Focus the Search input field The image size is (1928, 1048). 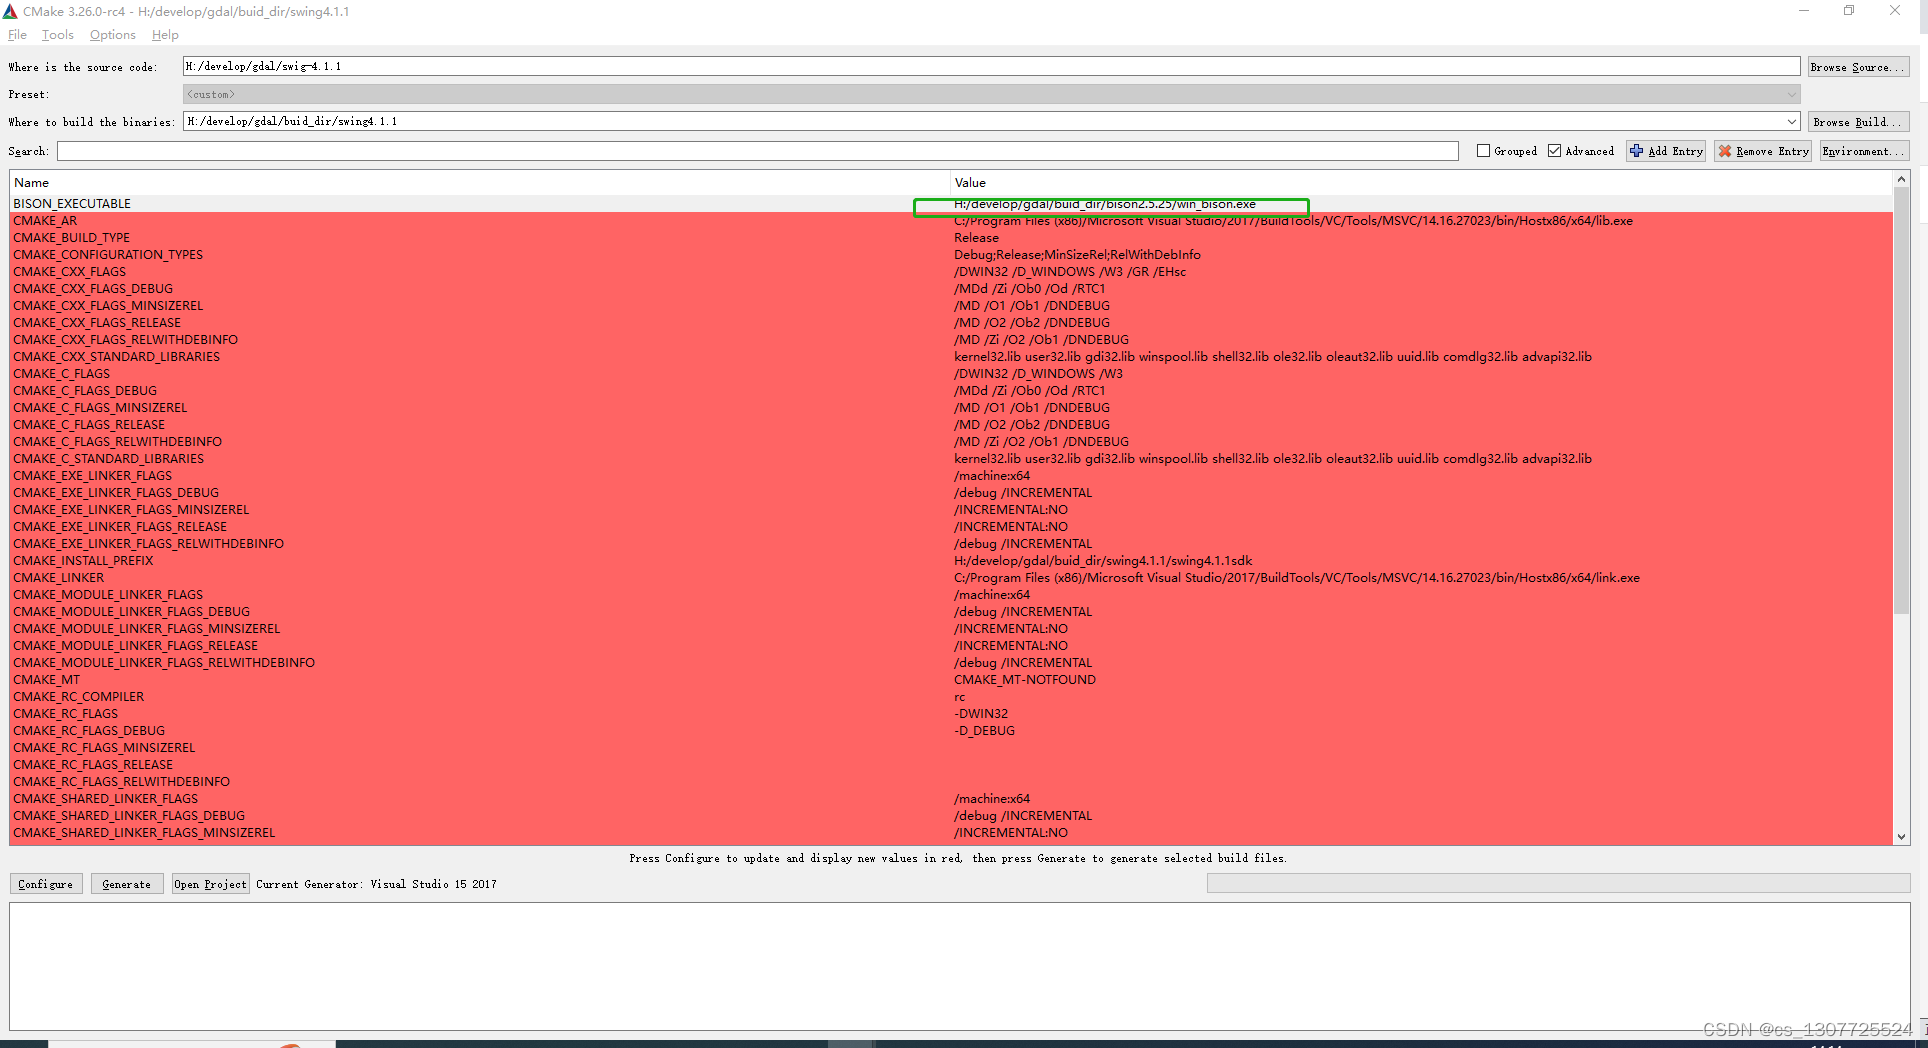(x=758, y=151)
